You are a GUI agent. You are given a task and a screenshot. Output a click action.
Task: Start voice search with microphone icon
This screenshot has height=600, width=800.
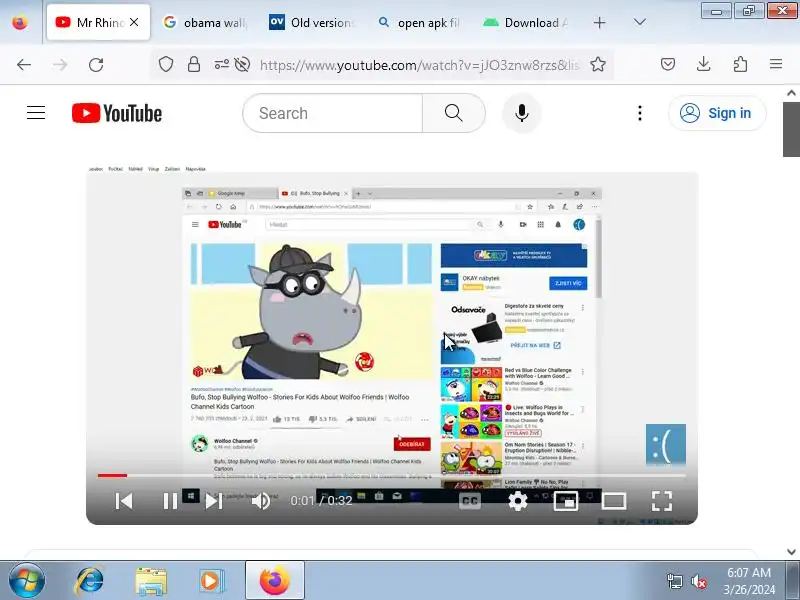pyautogui.click(x=521, y=113)
